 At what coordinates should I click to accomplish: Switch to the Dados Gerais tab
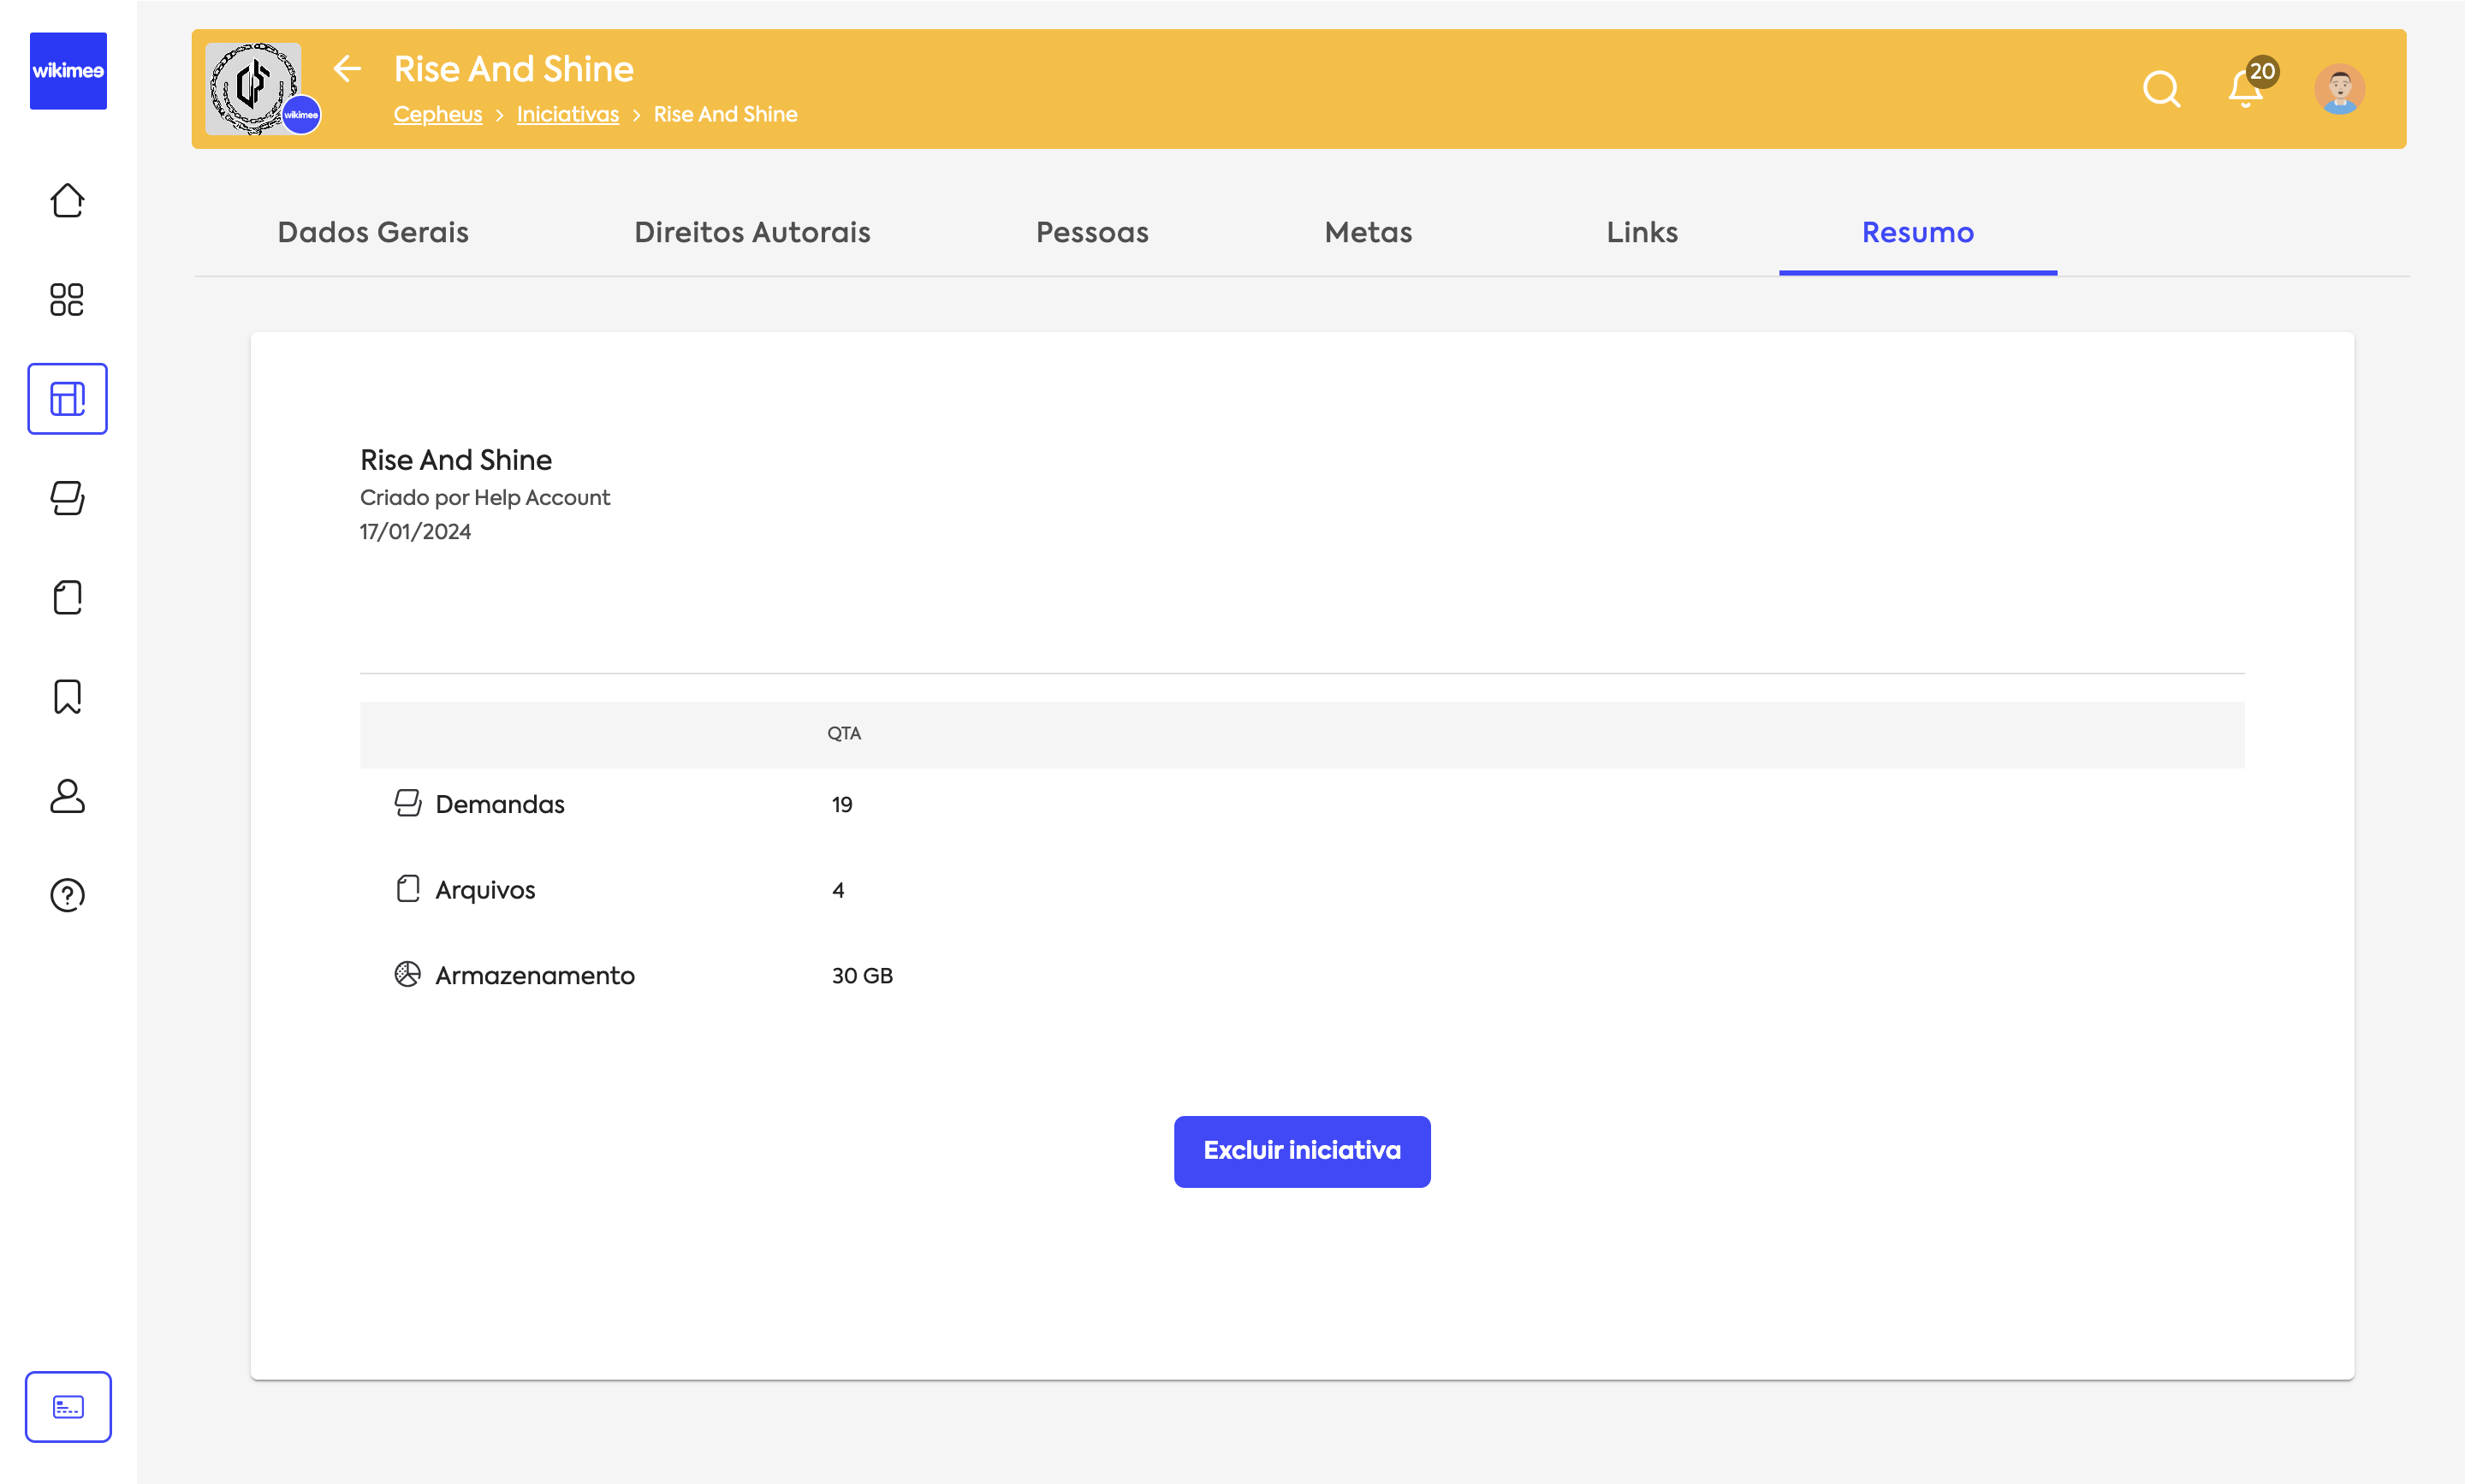(x=373, y=232)
